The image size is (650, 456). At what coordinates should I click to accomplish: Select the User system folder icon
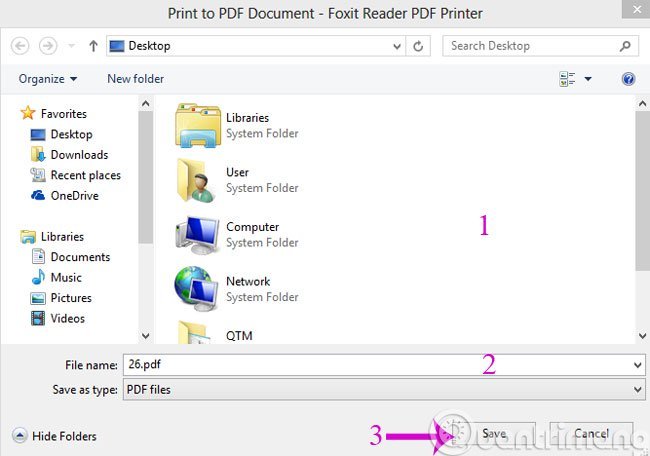coord(196,180)
